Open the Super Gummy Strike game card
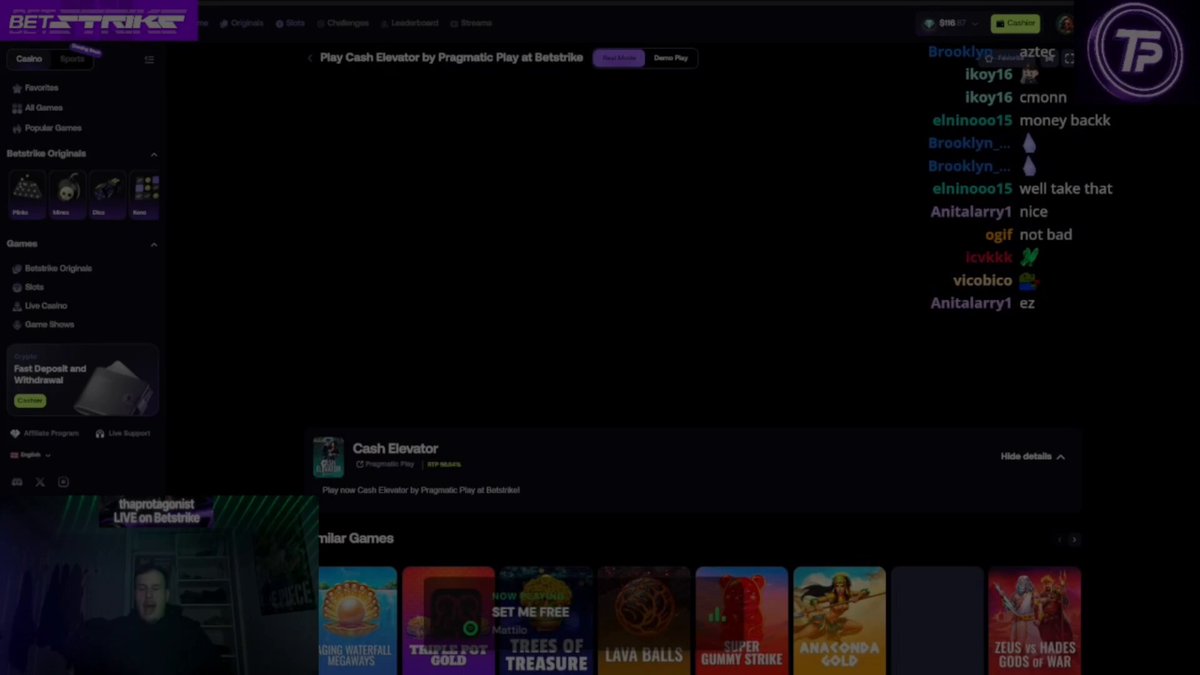Image resolution: width=1200 pixels, height=675 pixels. coord(741,621)
